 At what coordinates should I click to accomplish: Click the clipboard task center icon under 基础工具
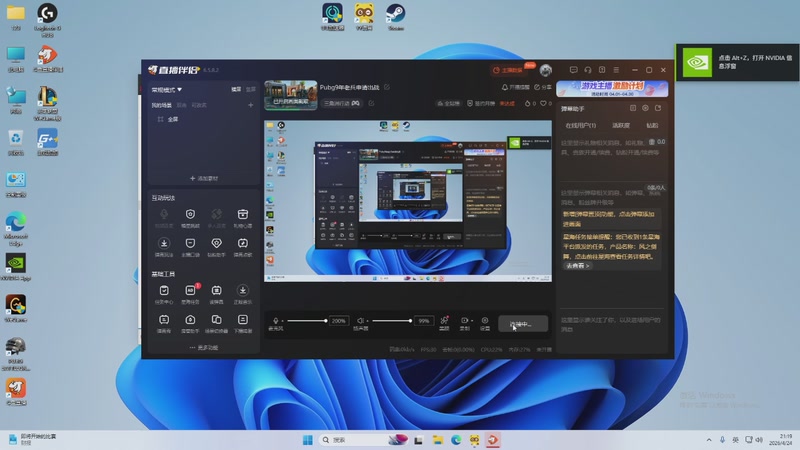[x=164, y=290]
